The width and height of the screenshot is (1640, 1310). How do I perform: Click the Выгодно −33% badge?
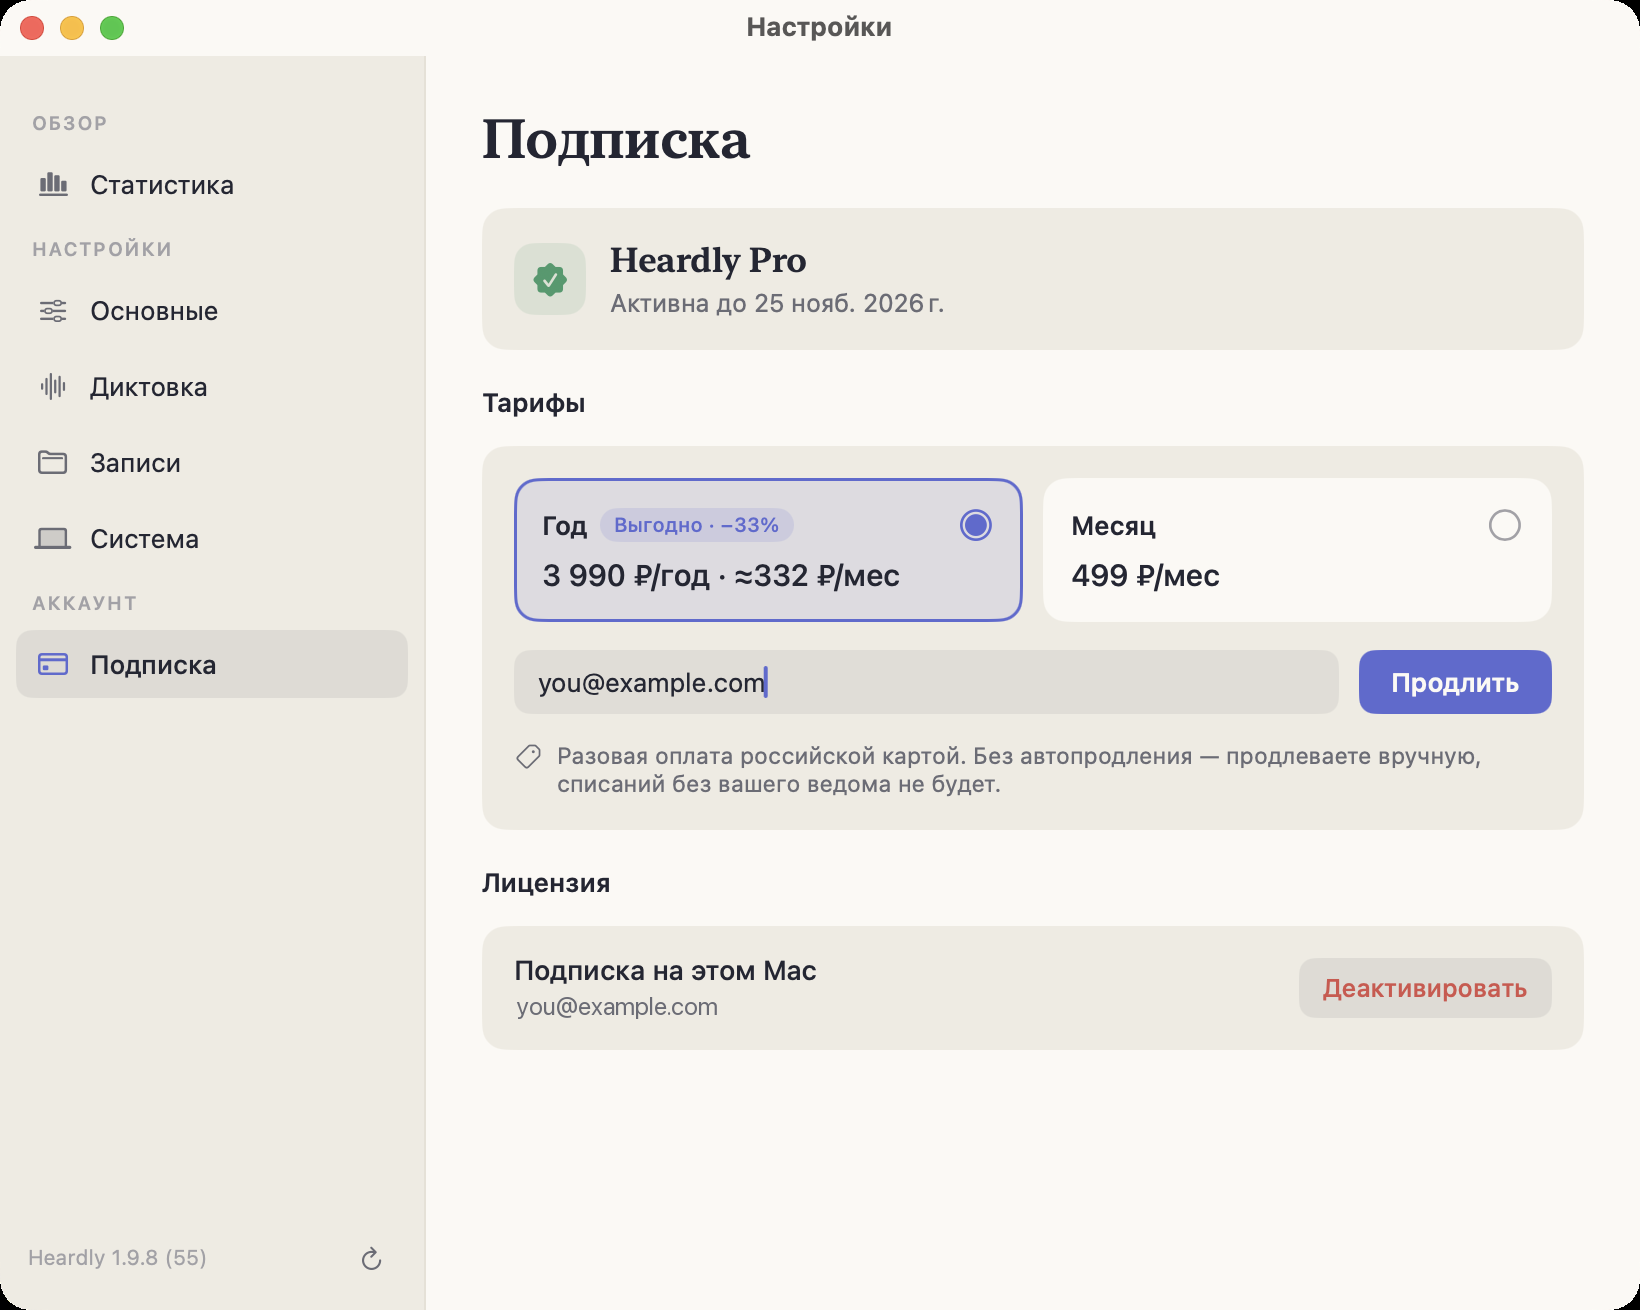(696, 525)
